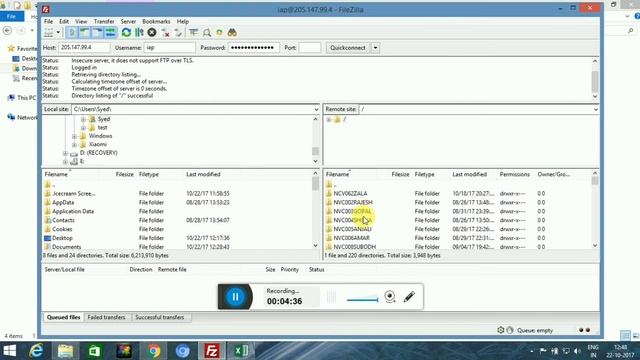Cancel the current operation icon
Image resolution: width=640 pixels, height=360 pixels.
coord(152,32)
